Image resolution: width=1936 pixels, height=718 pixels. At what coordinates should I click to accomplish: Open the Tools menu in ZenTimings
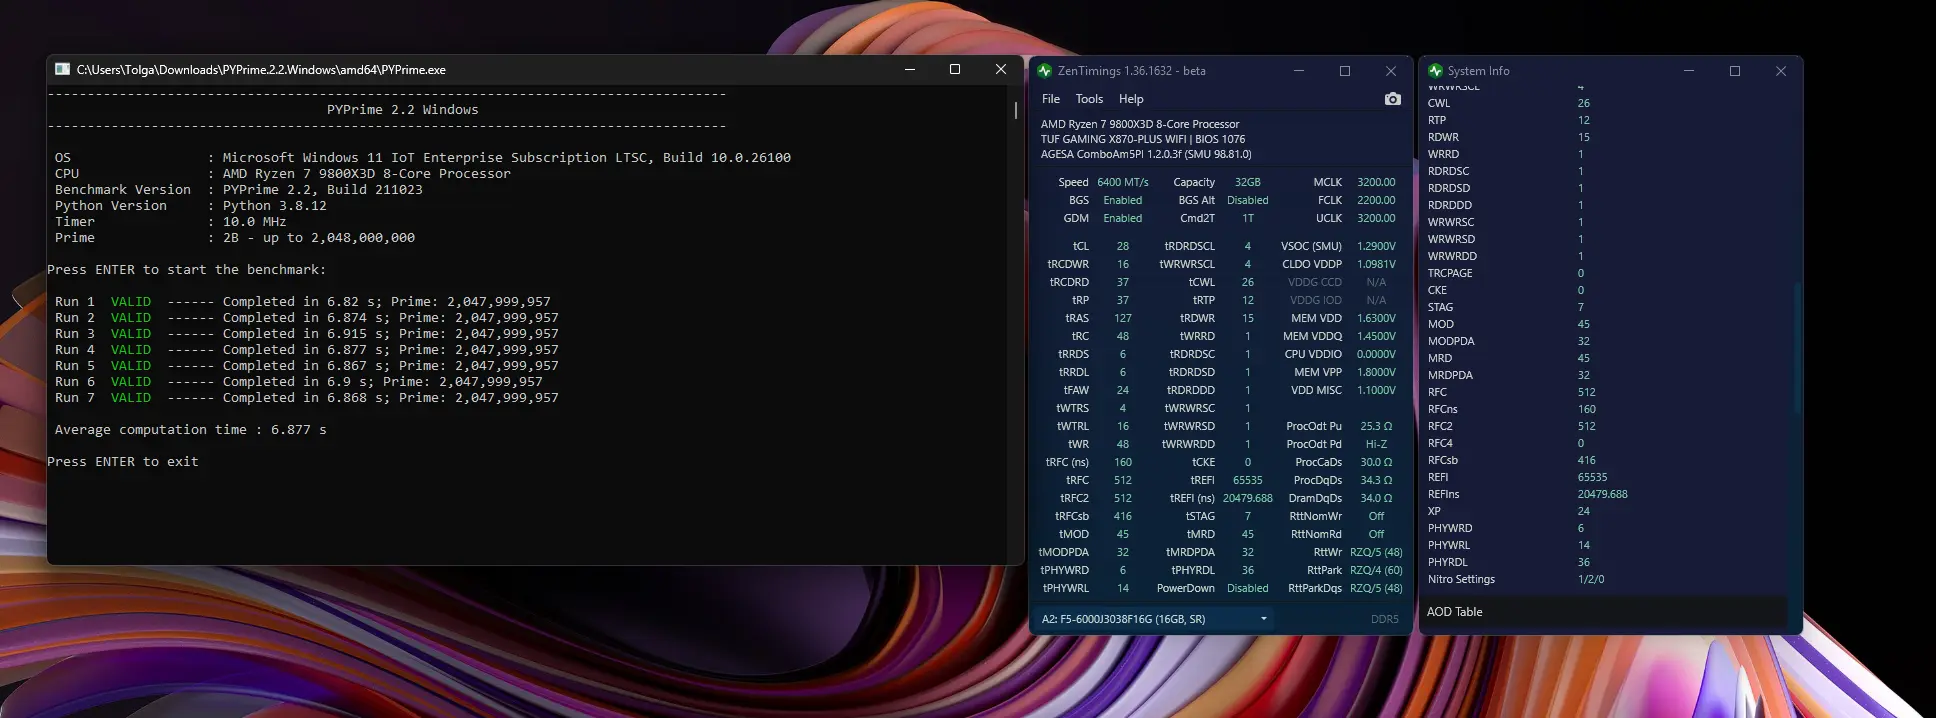[x=1089, y=99]
